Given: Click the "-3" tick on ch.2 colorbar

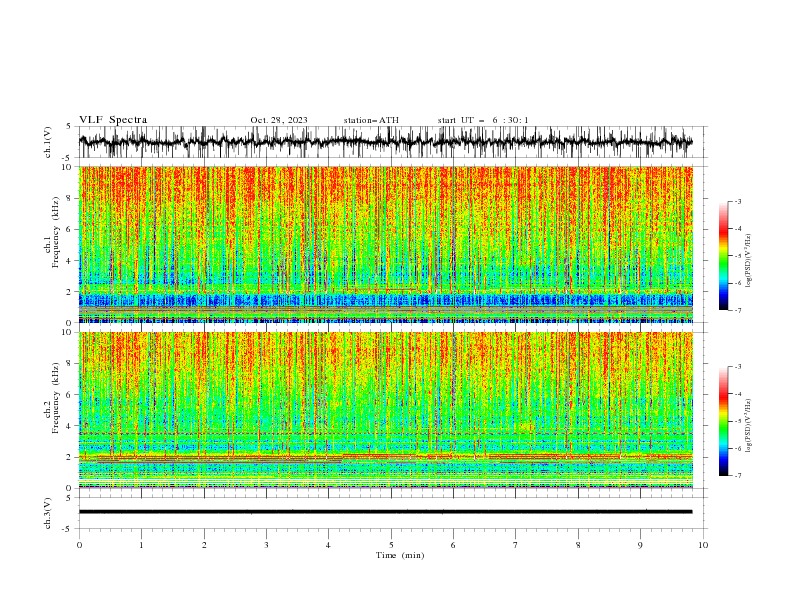Looking at the screenshot, I should coord(738,367).
